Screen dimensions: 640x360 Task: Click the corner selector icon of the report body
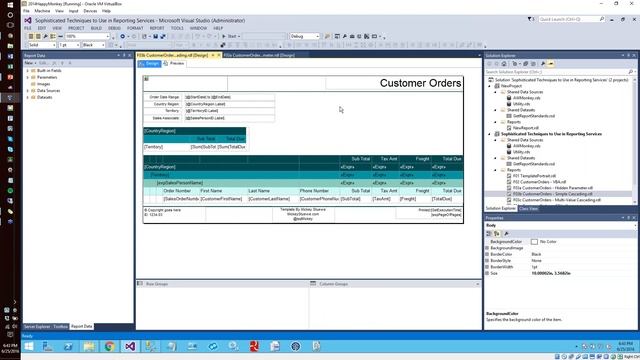147,78
